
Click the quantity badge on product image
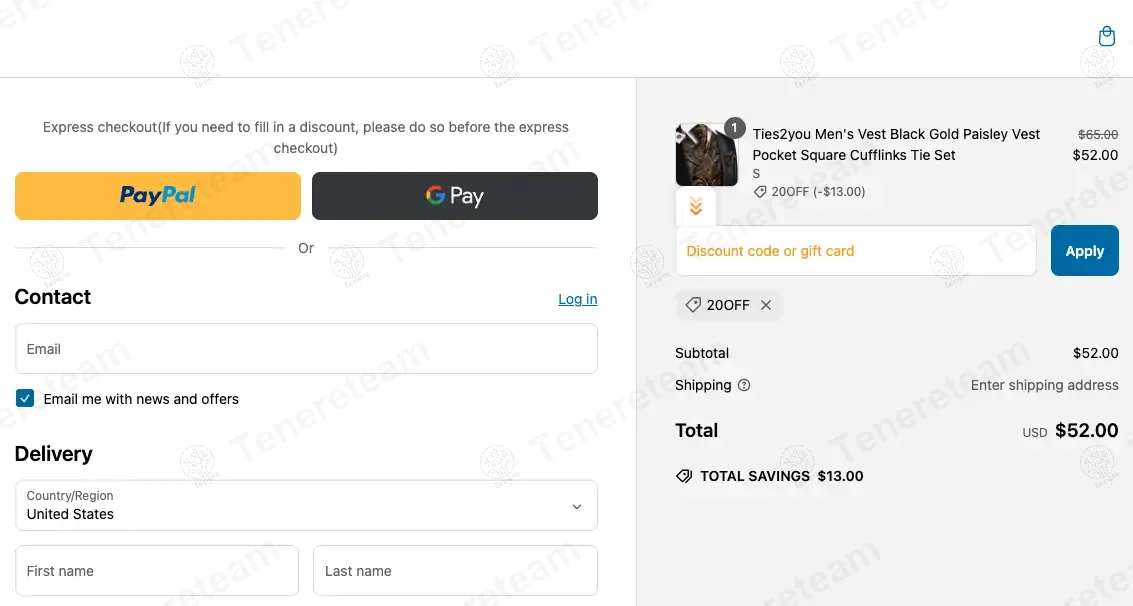point(735,128)
